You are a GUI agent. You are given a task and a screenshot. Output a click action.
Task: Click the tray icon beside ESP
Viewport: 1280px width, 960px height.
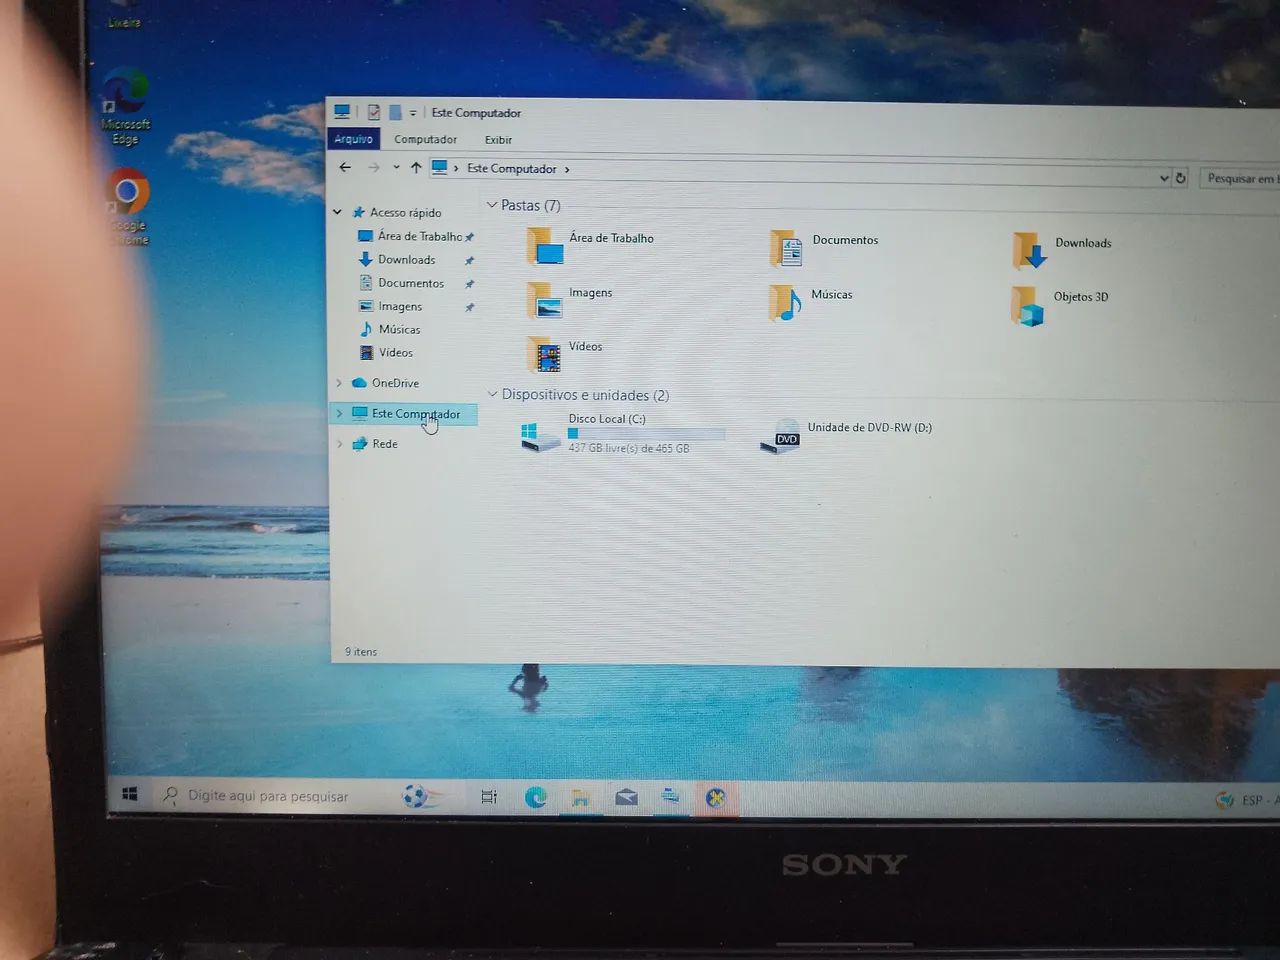[x=1224, y=800]
